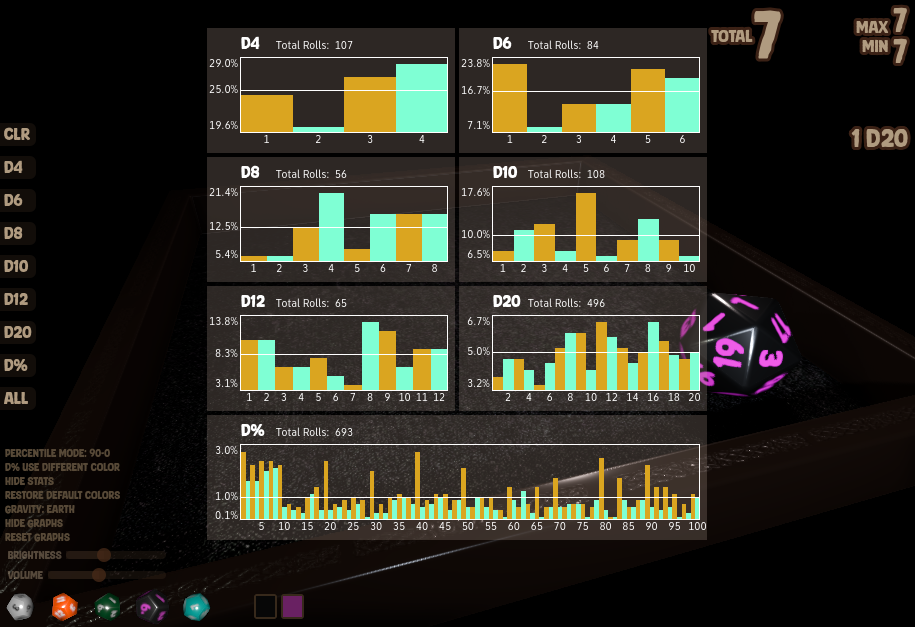915x627 pixels.
Task: Select the teal dice skin icon
Action: (x=196, y=606)
